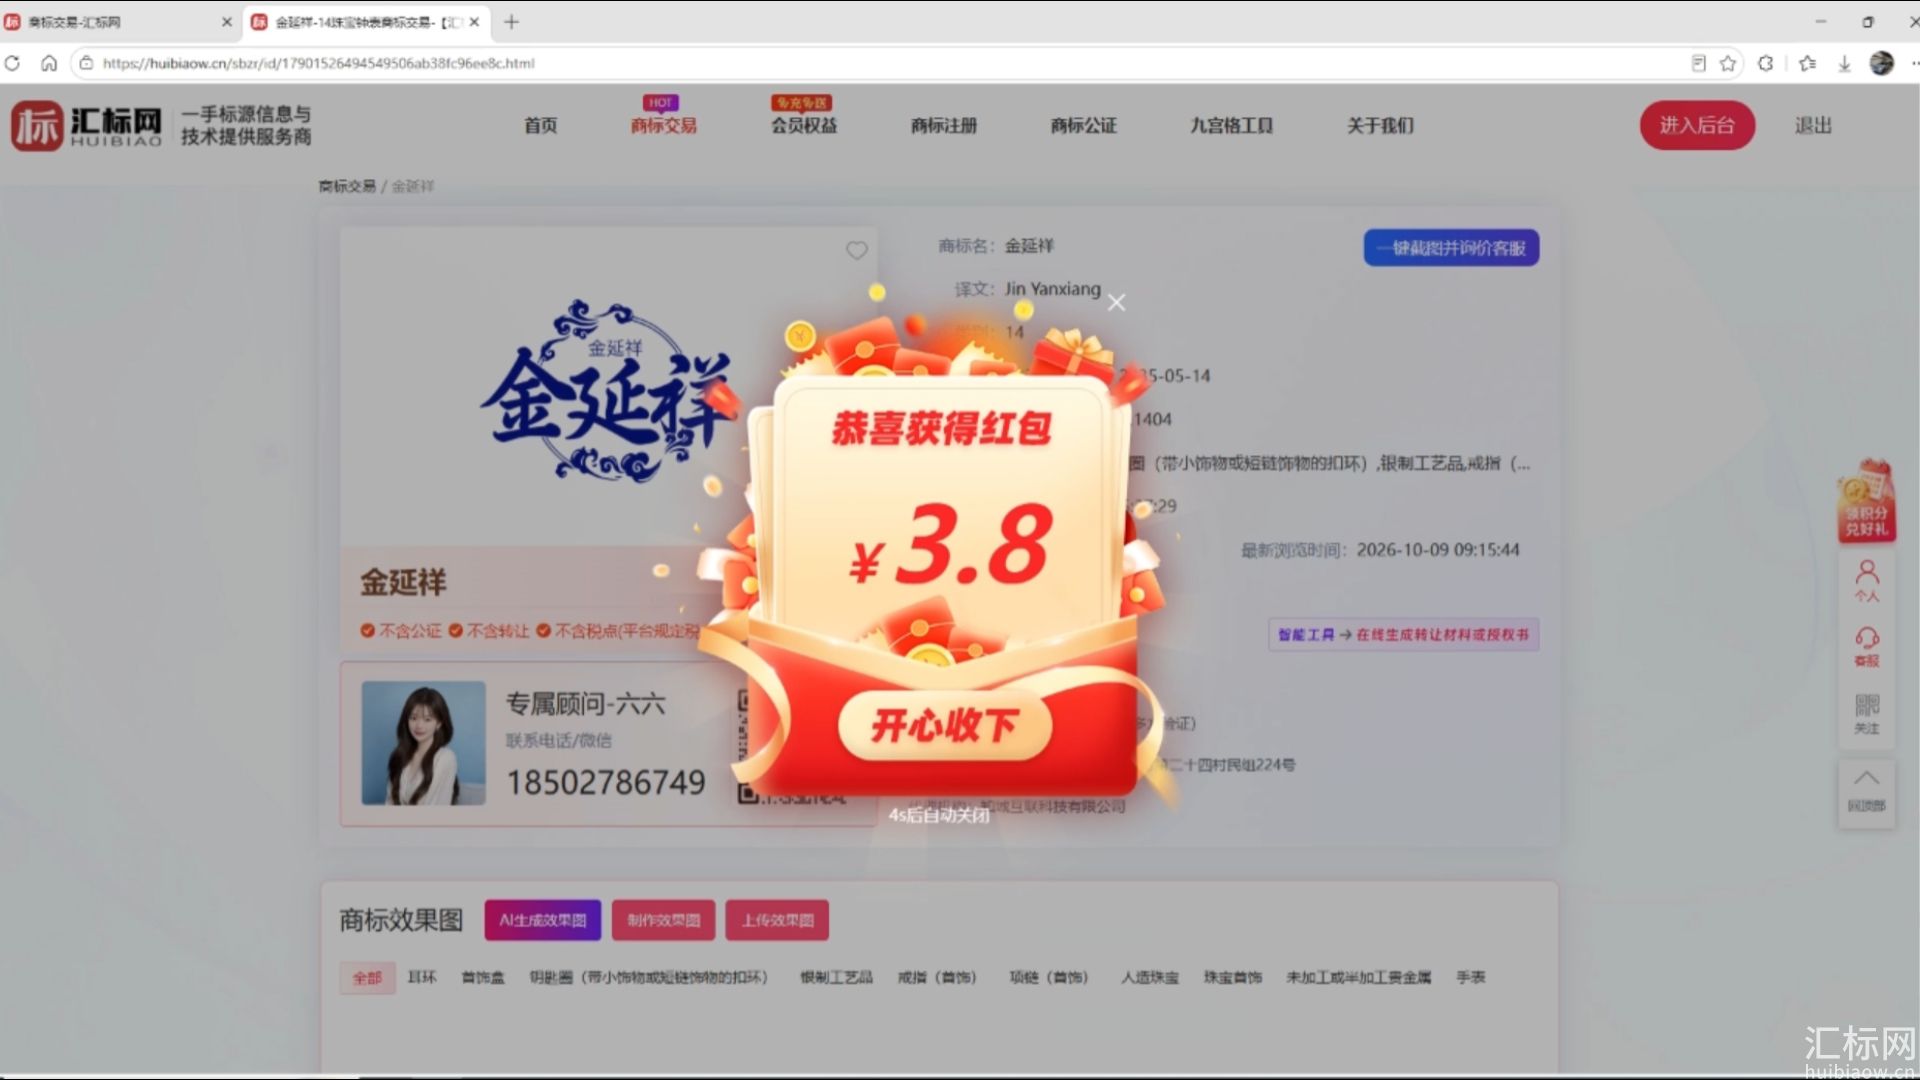
Task: Open the 九宫格工具 nav item
Action: pyautogui.click(x=1231, y=125)
